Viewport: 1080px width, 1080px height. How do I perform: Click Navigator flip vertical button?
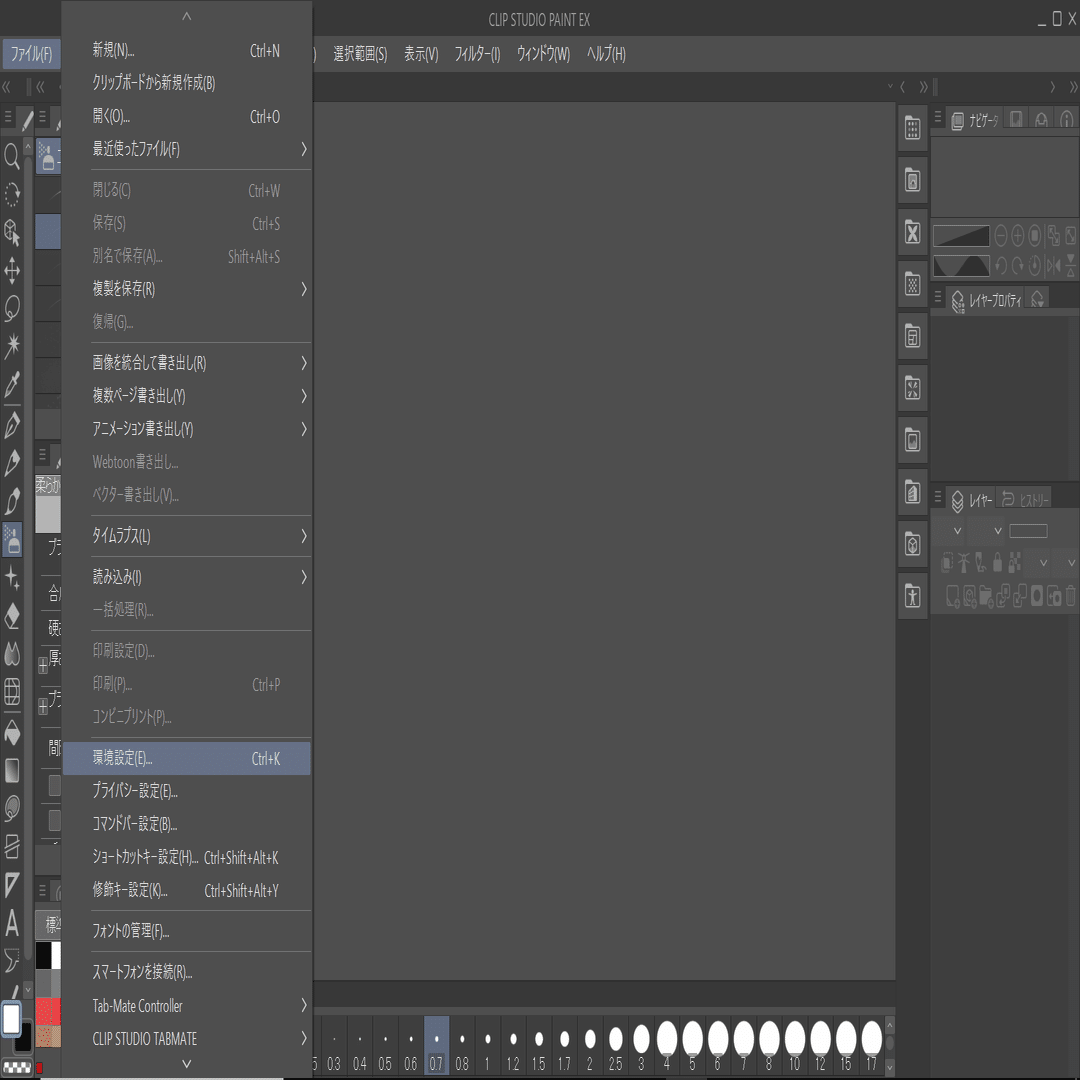(x=1070, y=265)
